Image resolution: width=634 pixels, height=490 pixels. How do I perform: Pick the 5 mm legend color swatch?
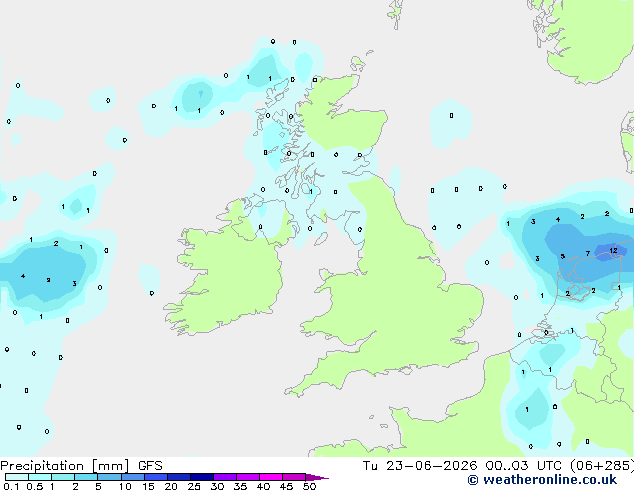109,477
